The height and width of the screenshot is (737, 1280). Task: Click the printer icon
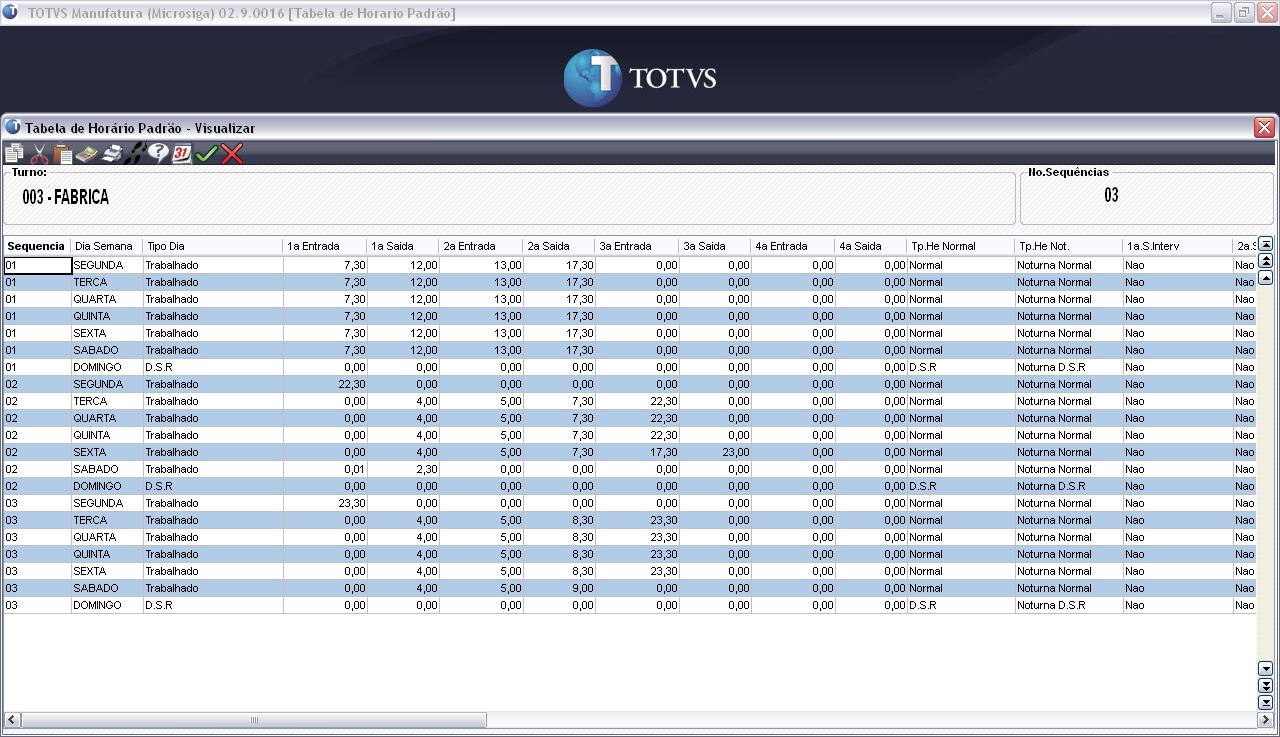tap(112, 154)
